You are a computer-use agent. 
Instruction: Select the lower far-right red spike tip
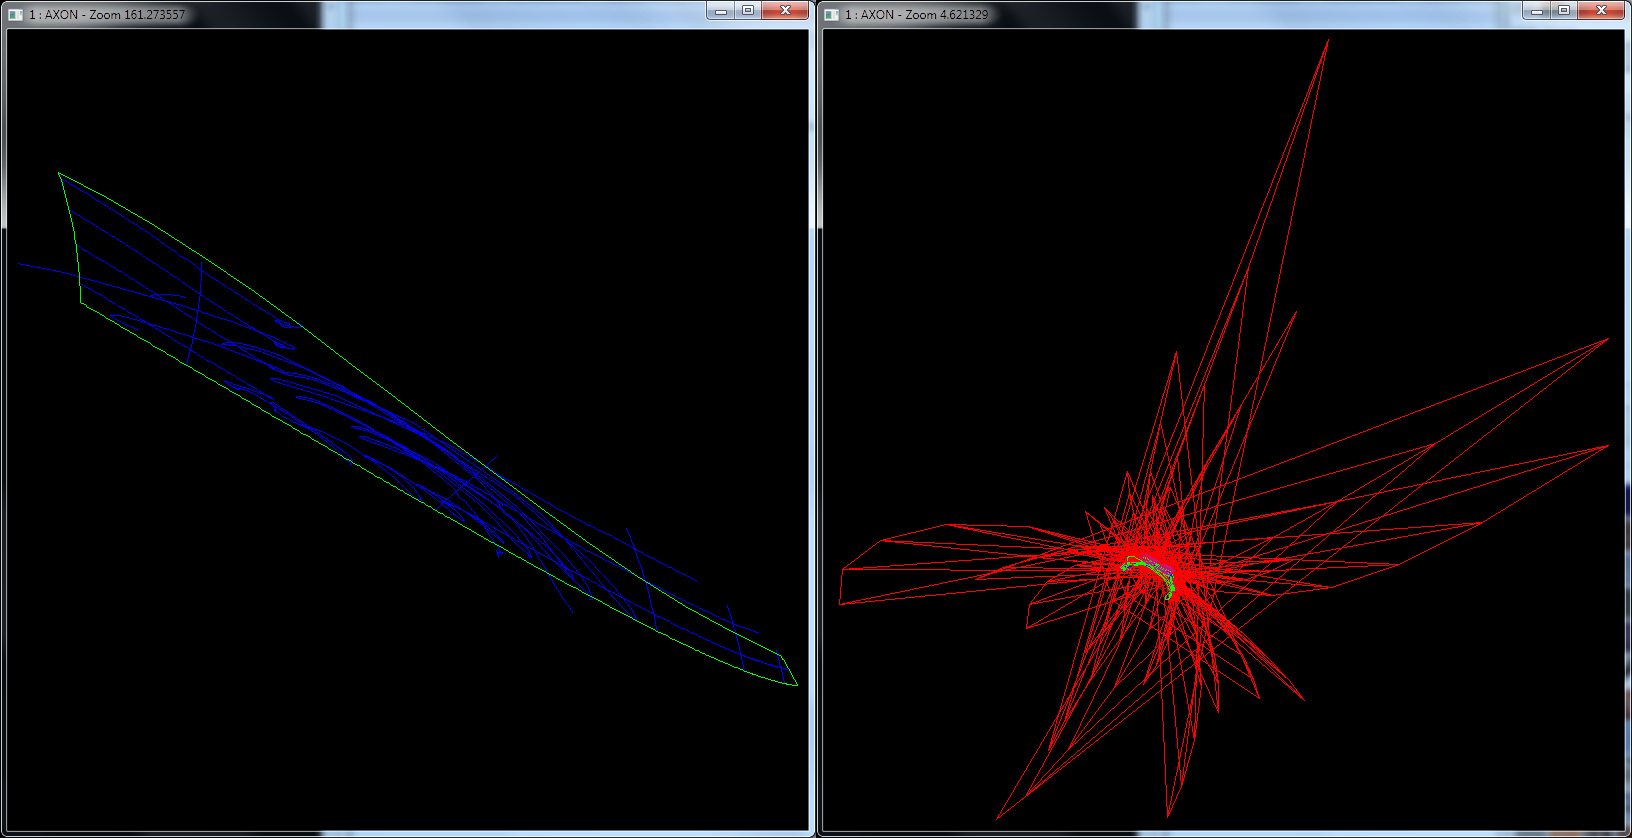(x=1607, y=446)
